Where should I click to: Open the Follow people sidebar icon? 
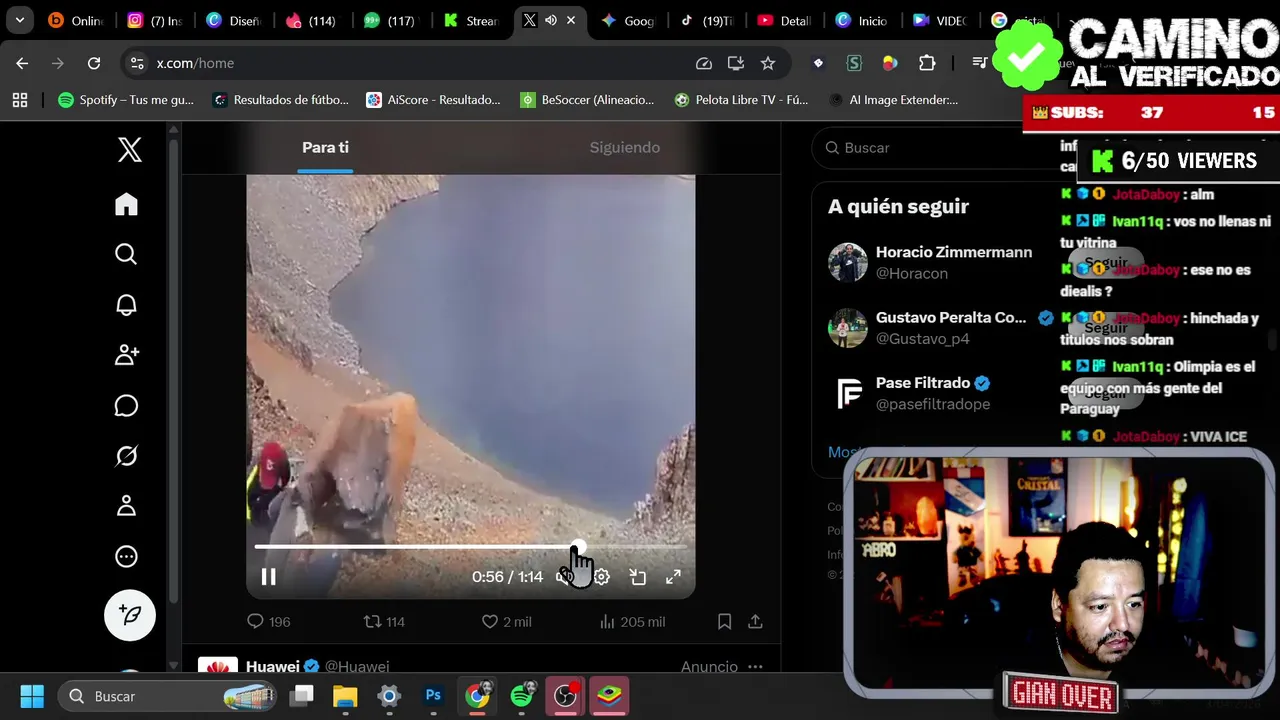pyautogui.click(x=126, y=355)
